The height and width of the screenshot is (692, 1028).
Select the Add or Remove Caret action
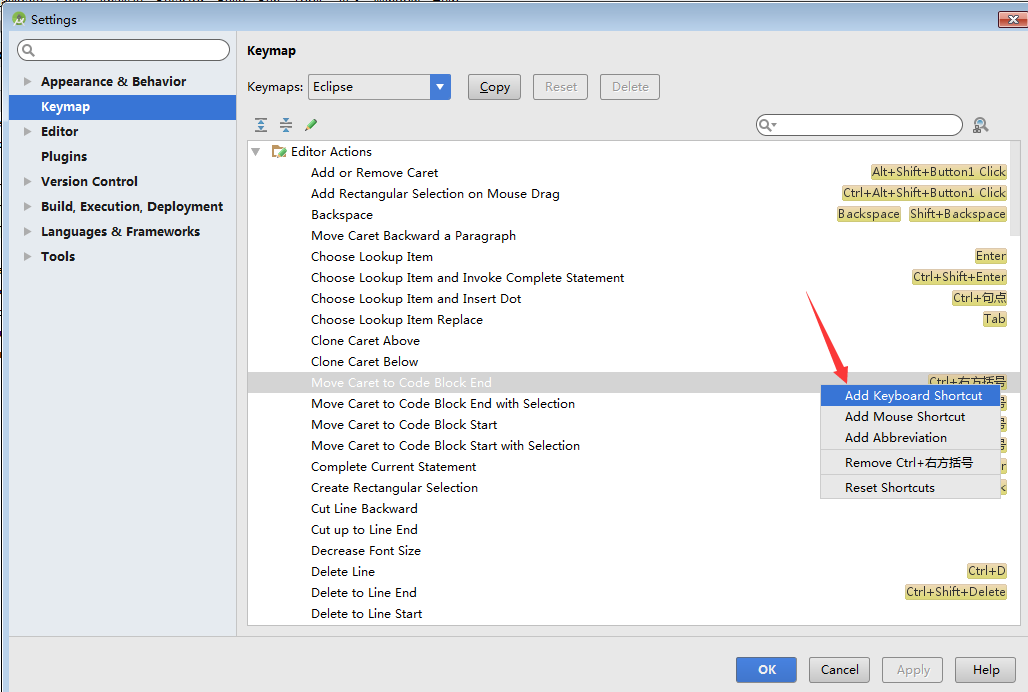click(x=374, y=173)
